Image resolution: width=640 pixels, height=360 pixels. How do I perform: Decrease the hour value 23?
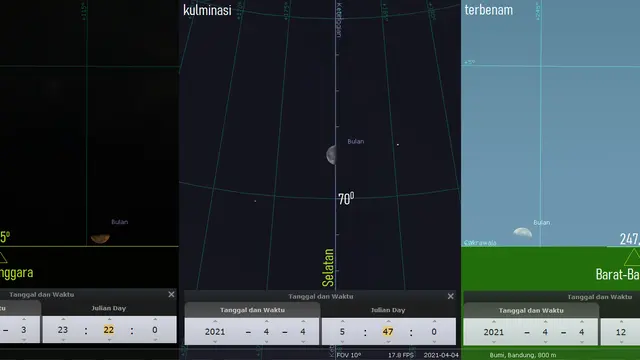(x=63, y=340)
